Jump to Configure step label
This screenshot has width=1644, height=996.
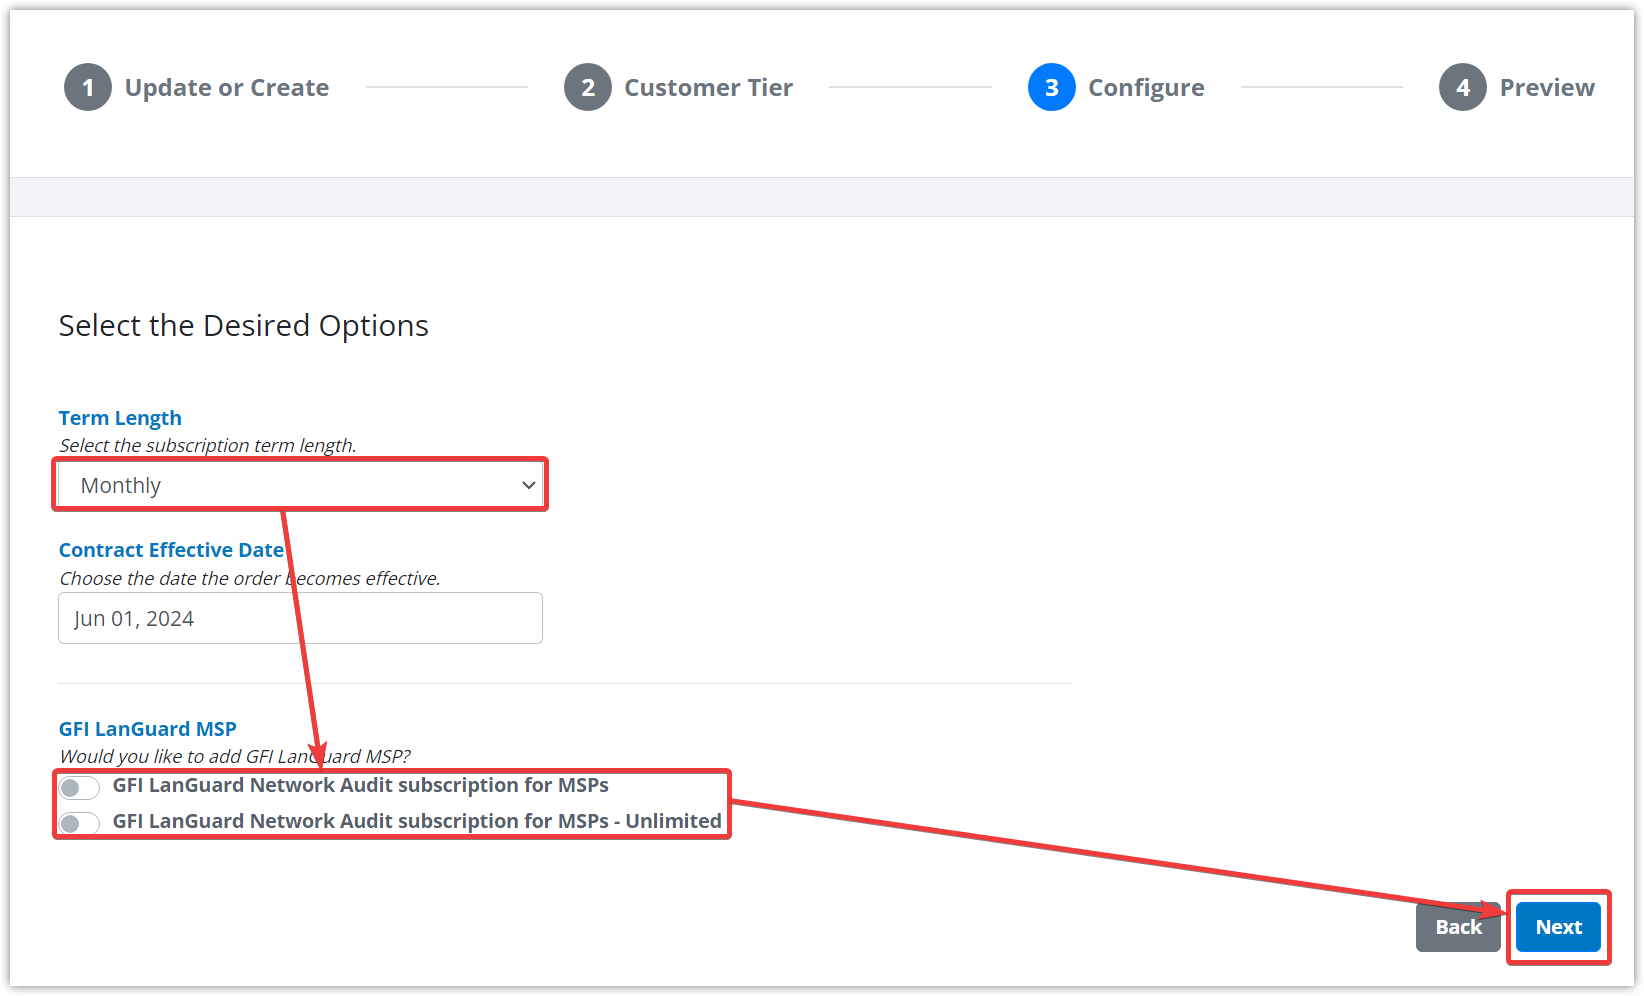coord(1146,88)
